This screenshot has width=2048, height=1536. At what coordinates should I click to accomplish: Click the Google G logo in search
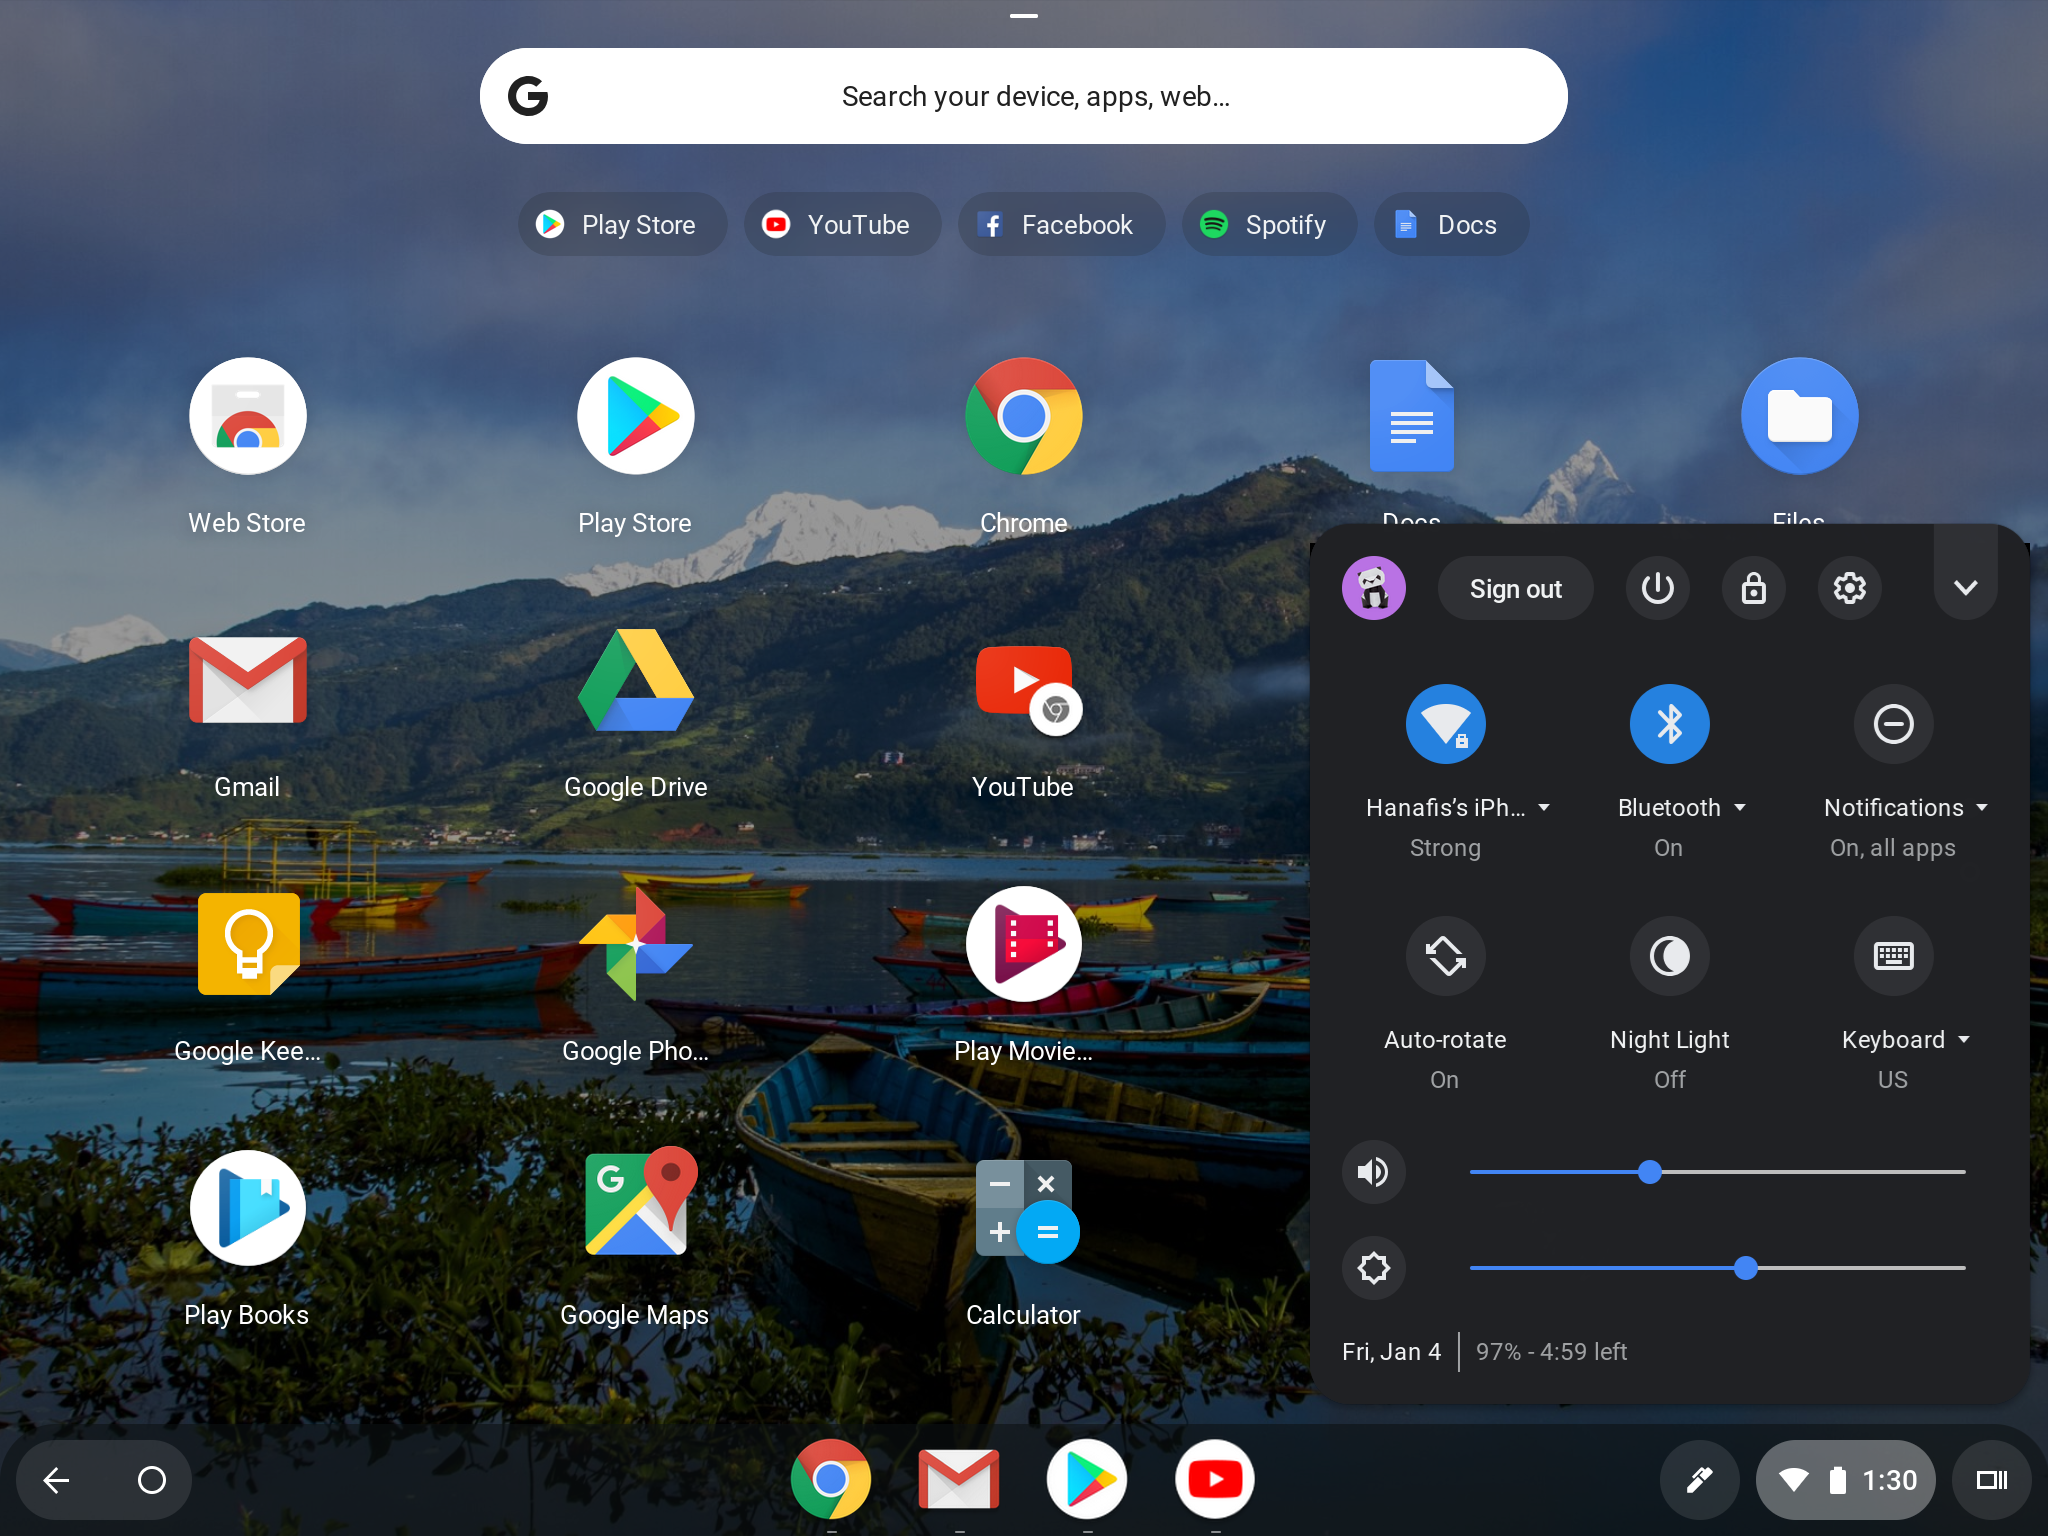[x=528, y=96]
